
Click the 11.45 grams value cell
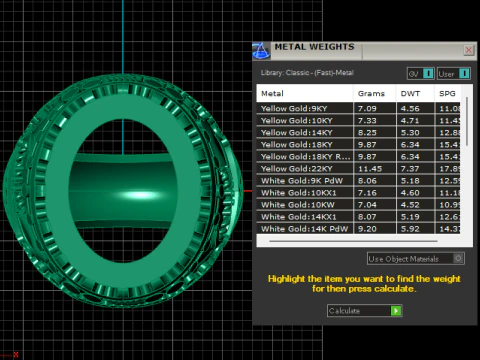pyautogui.click(x=375, y=168)
